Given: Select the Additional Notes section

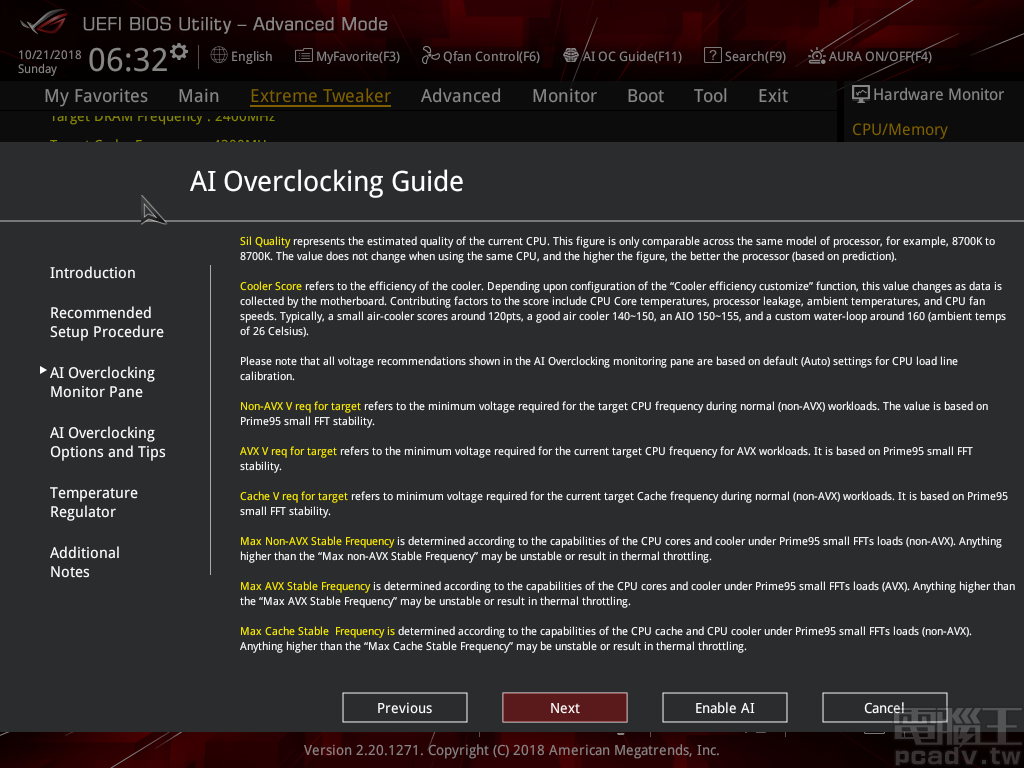Looking at the screenshot, I should 85,562.
